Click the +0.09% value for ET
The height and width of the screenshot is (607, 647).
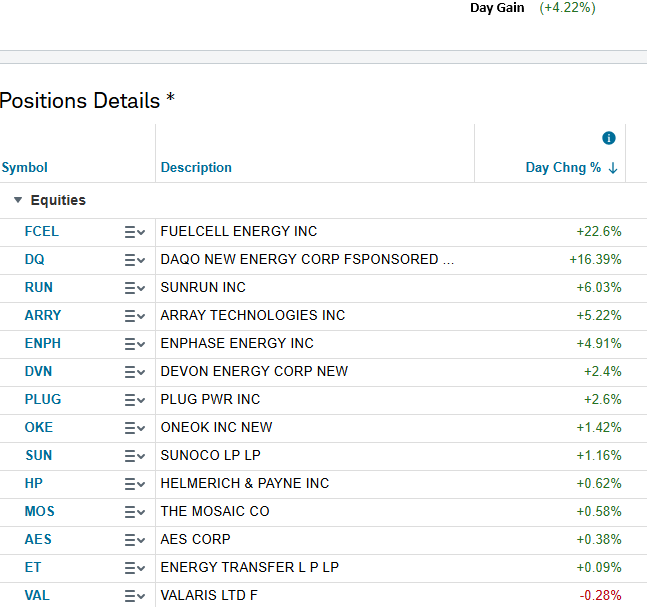point(599,567)
